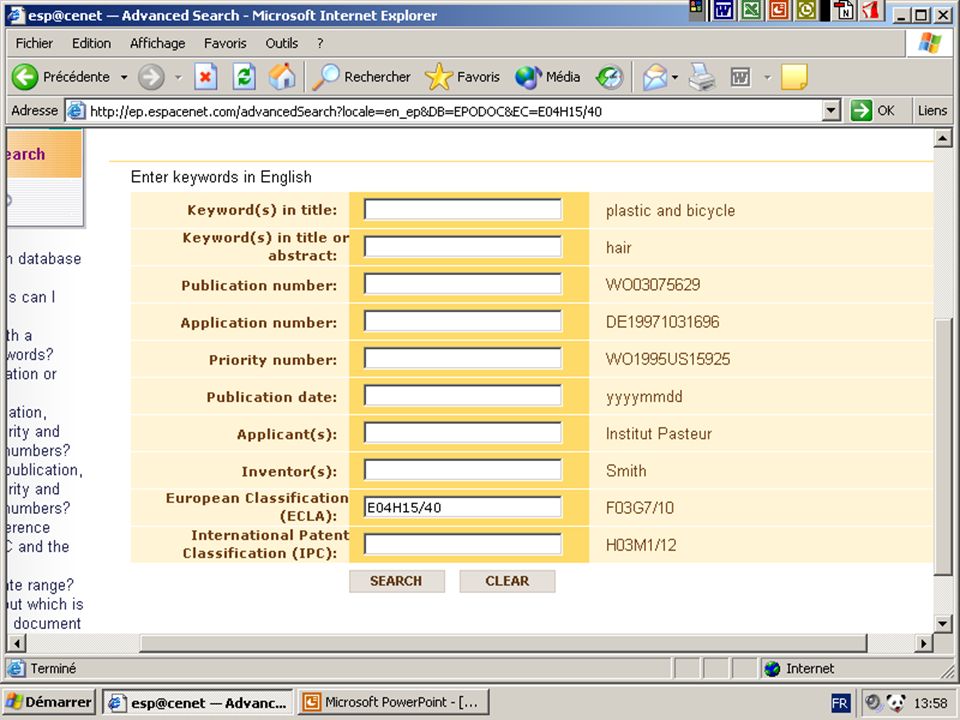960x720 pixels.
Task: Click the ECLA field containing E04H15/40
Action: 463,508
